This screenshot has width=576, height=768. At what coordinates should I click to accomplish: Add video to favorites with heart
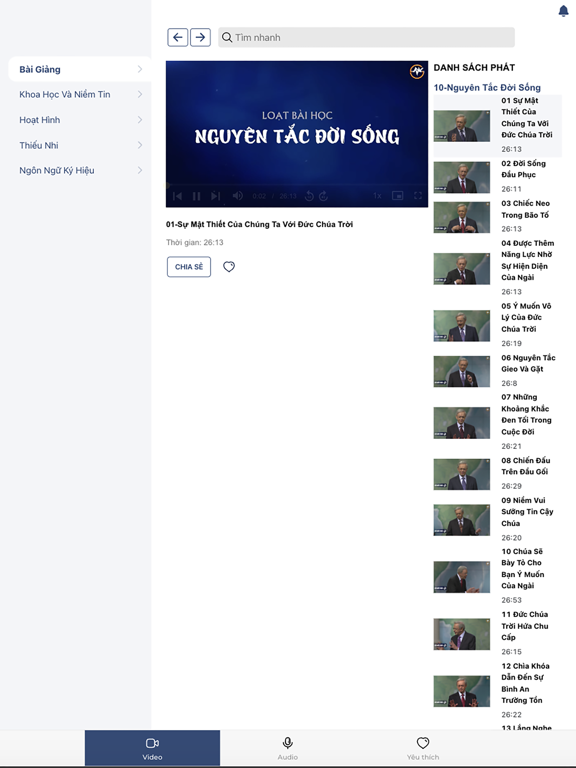pos(229,266)
